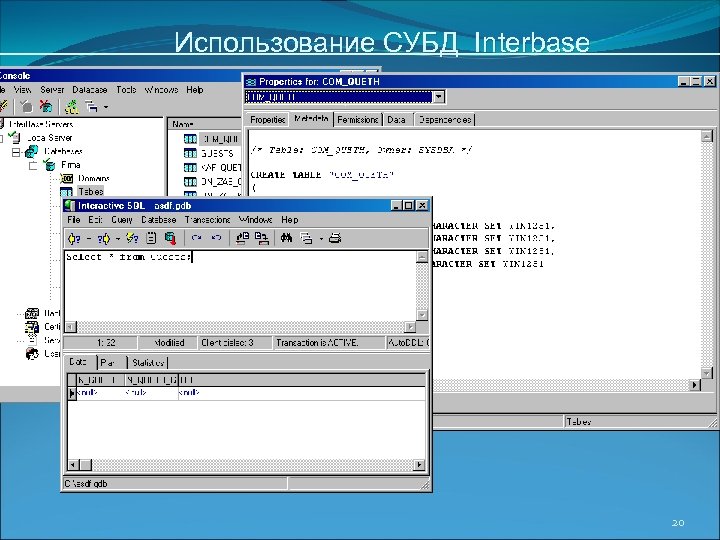Open the Edit menu in Interactive SQL
720x540 pixels.
click(x=95, y=220)
